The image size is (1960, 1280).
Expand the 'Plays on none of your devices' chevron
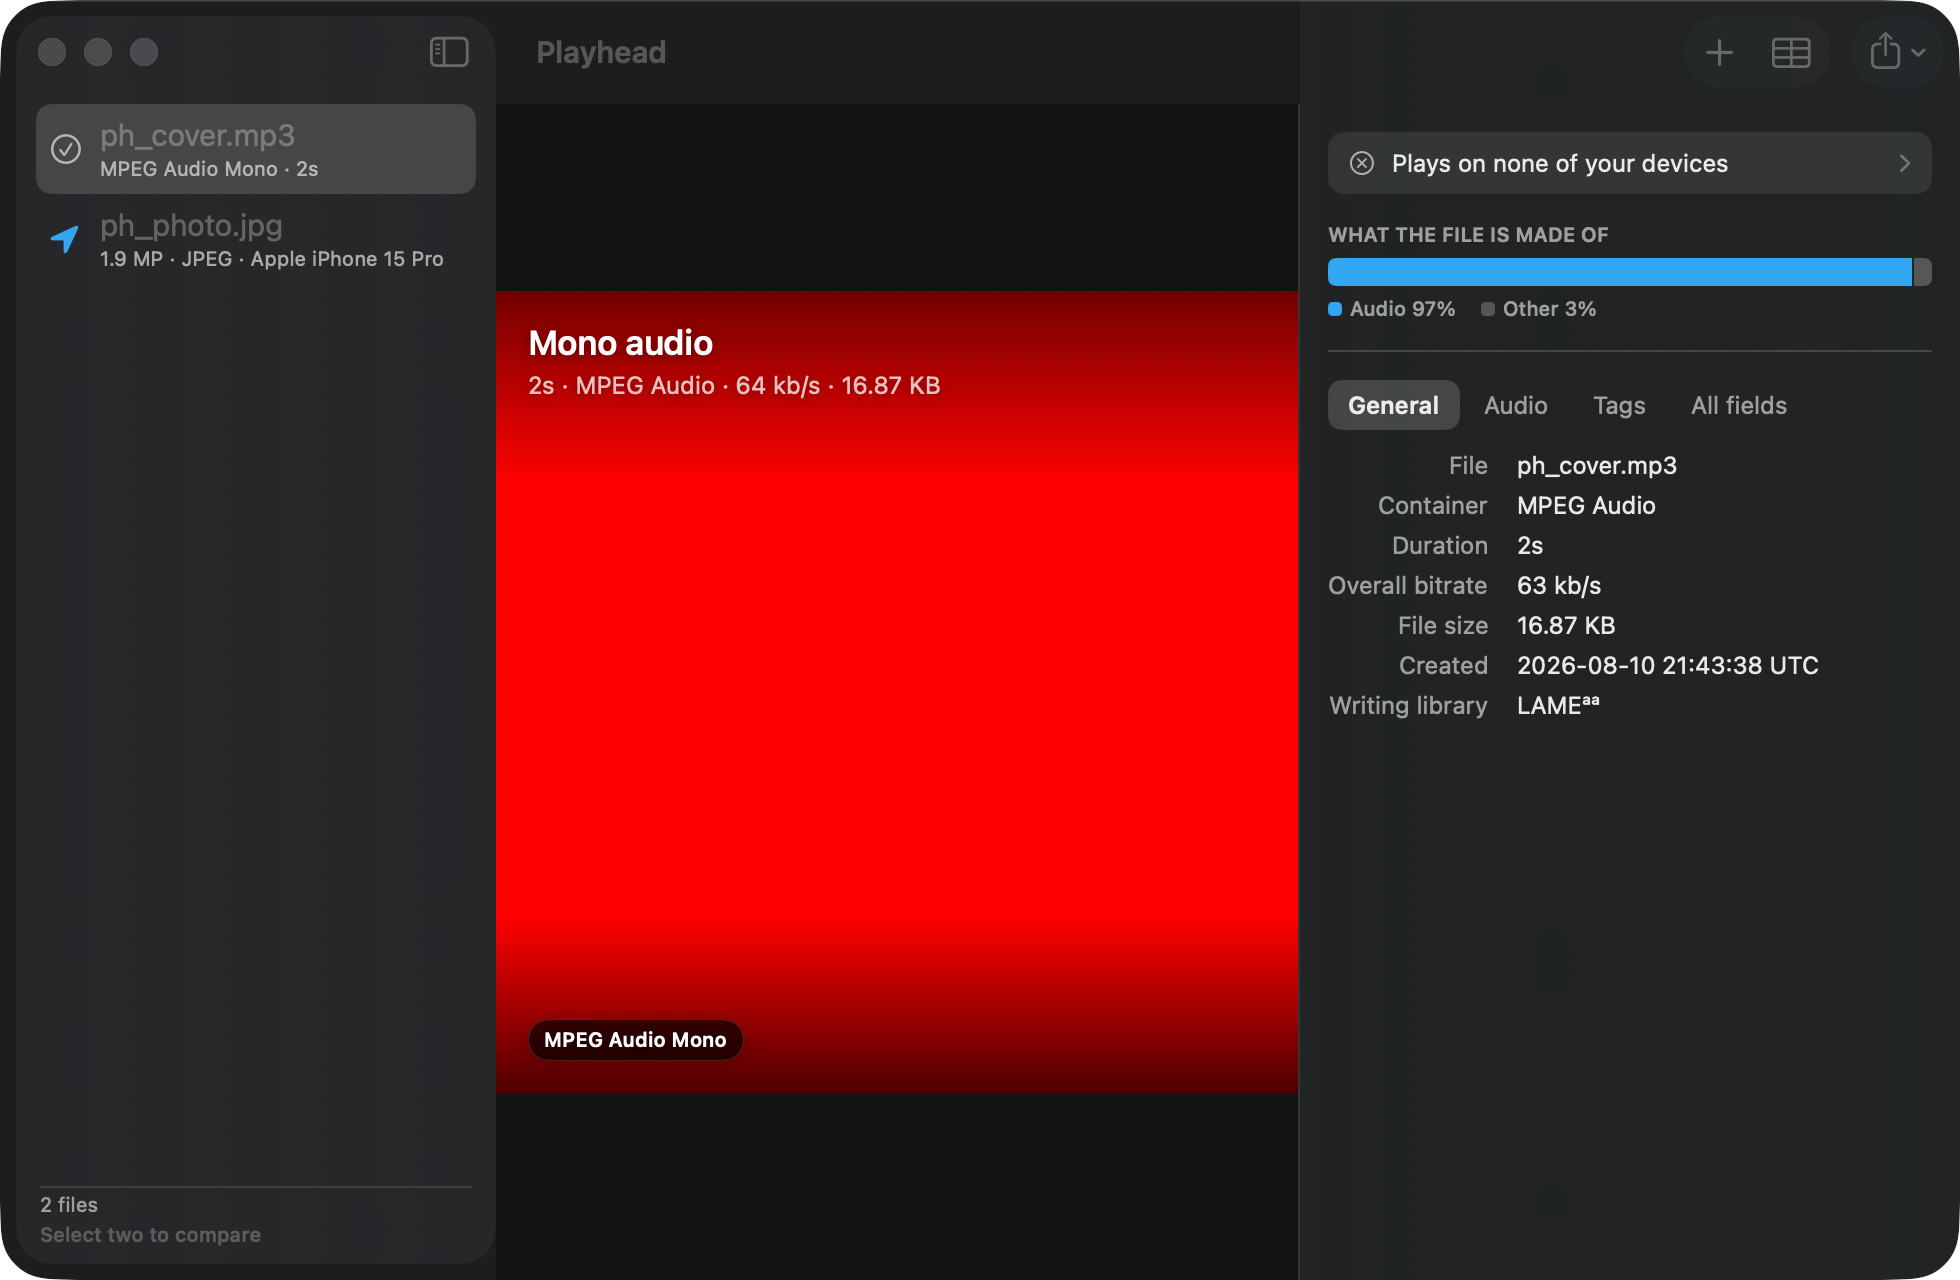pos(1904,163)
